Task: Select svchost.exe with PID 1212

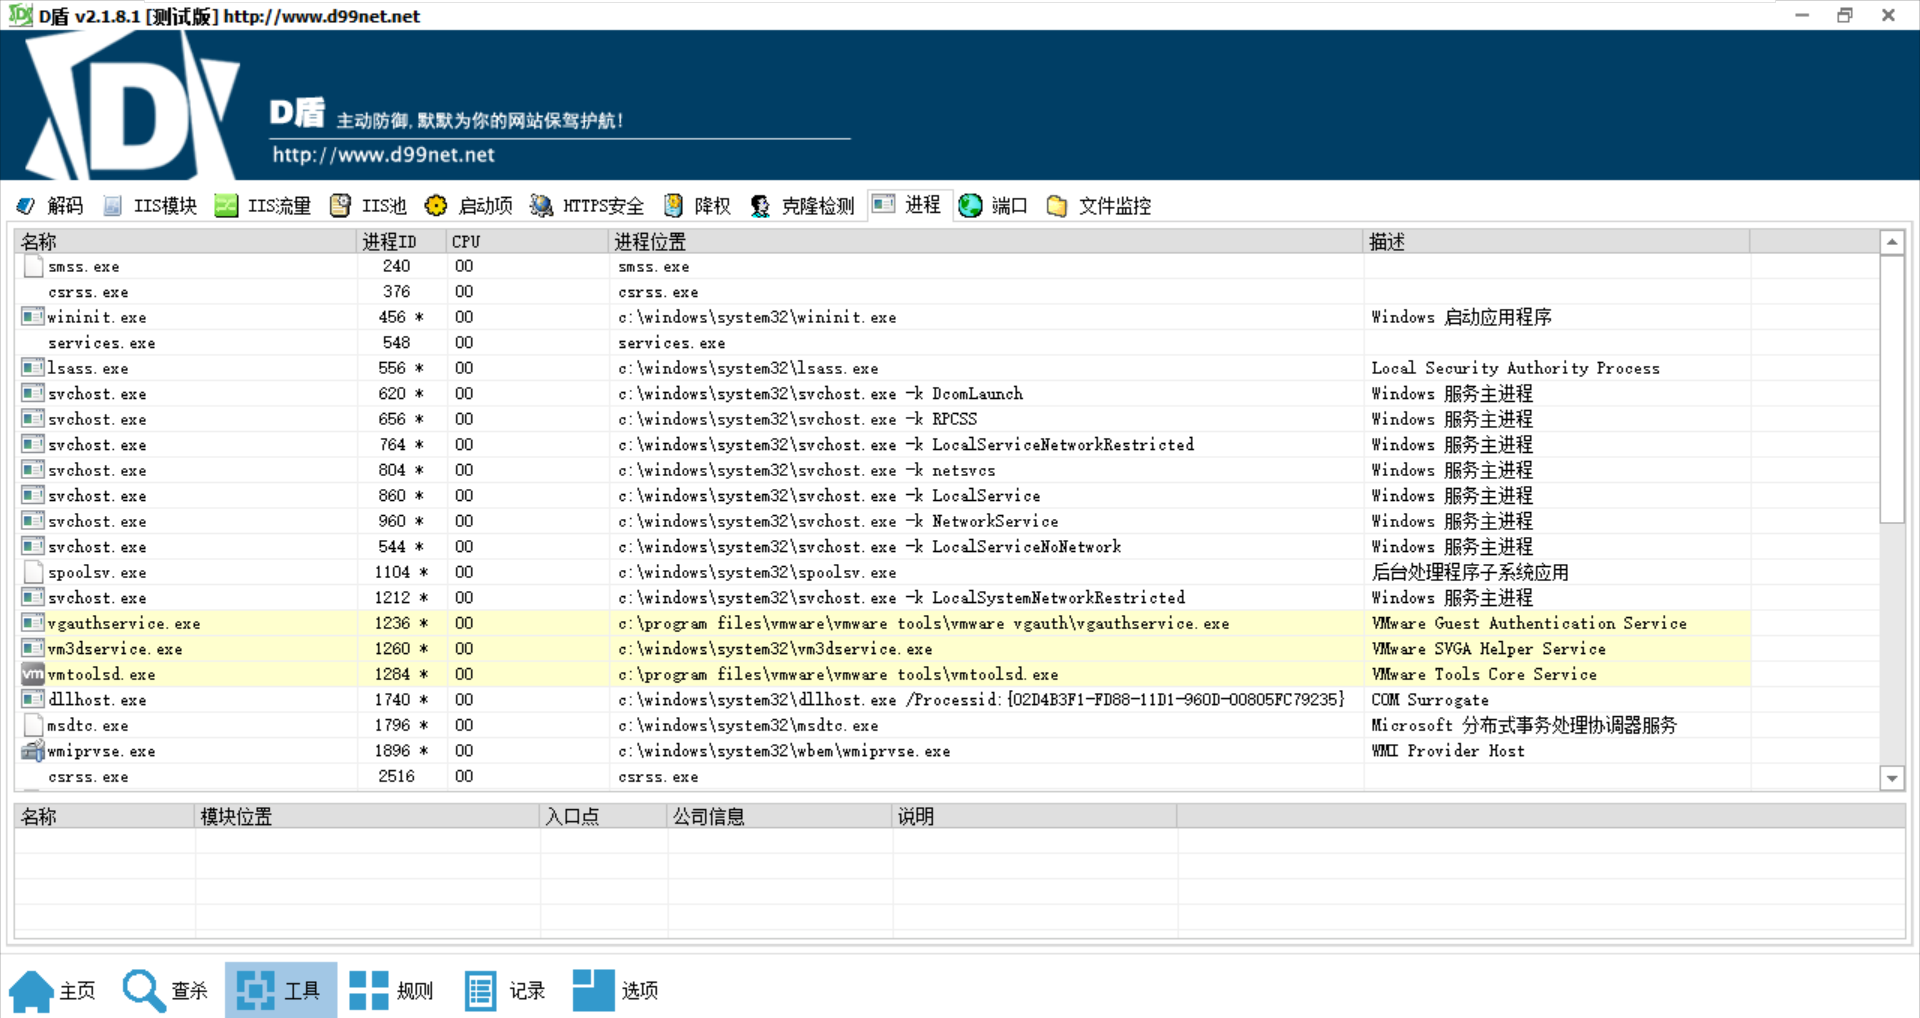Action: 882,598
